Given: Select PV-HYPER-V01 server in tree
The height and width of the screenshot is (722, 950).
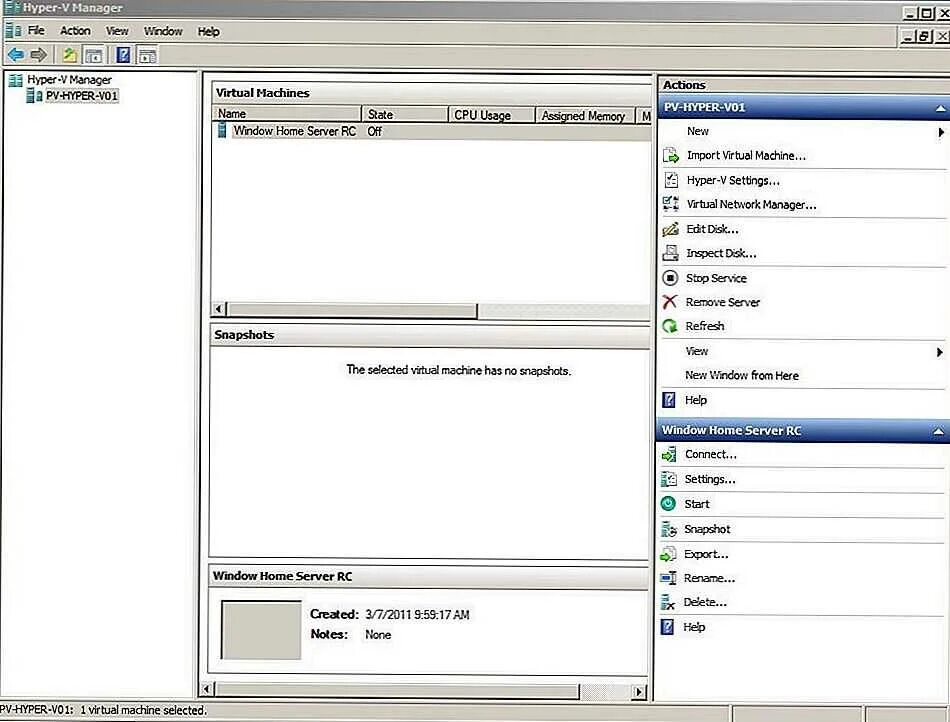Looking at the screenshot, I should tap(82, 96).
